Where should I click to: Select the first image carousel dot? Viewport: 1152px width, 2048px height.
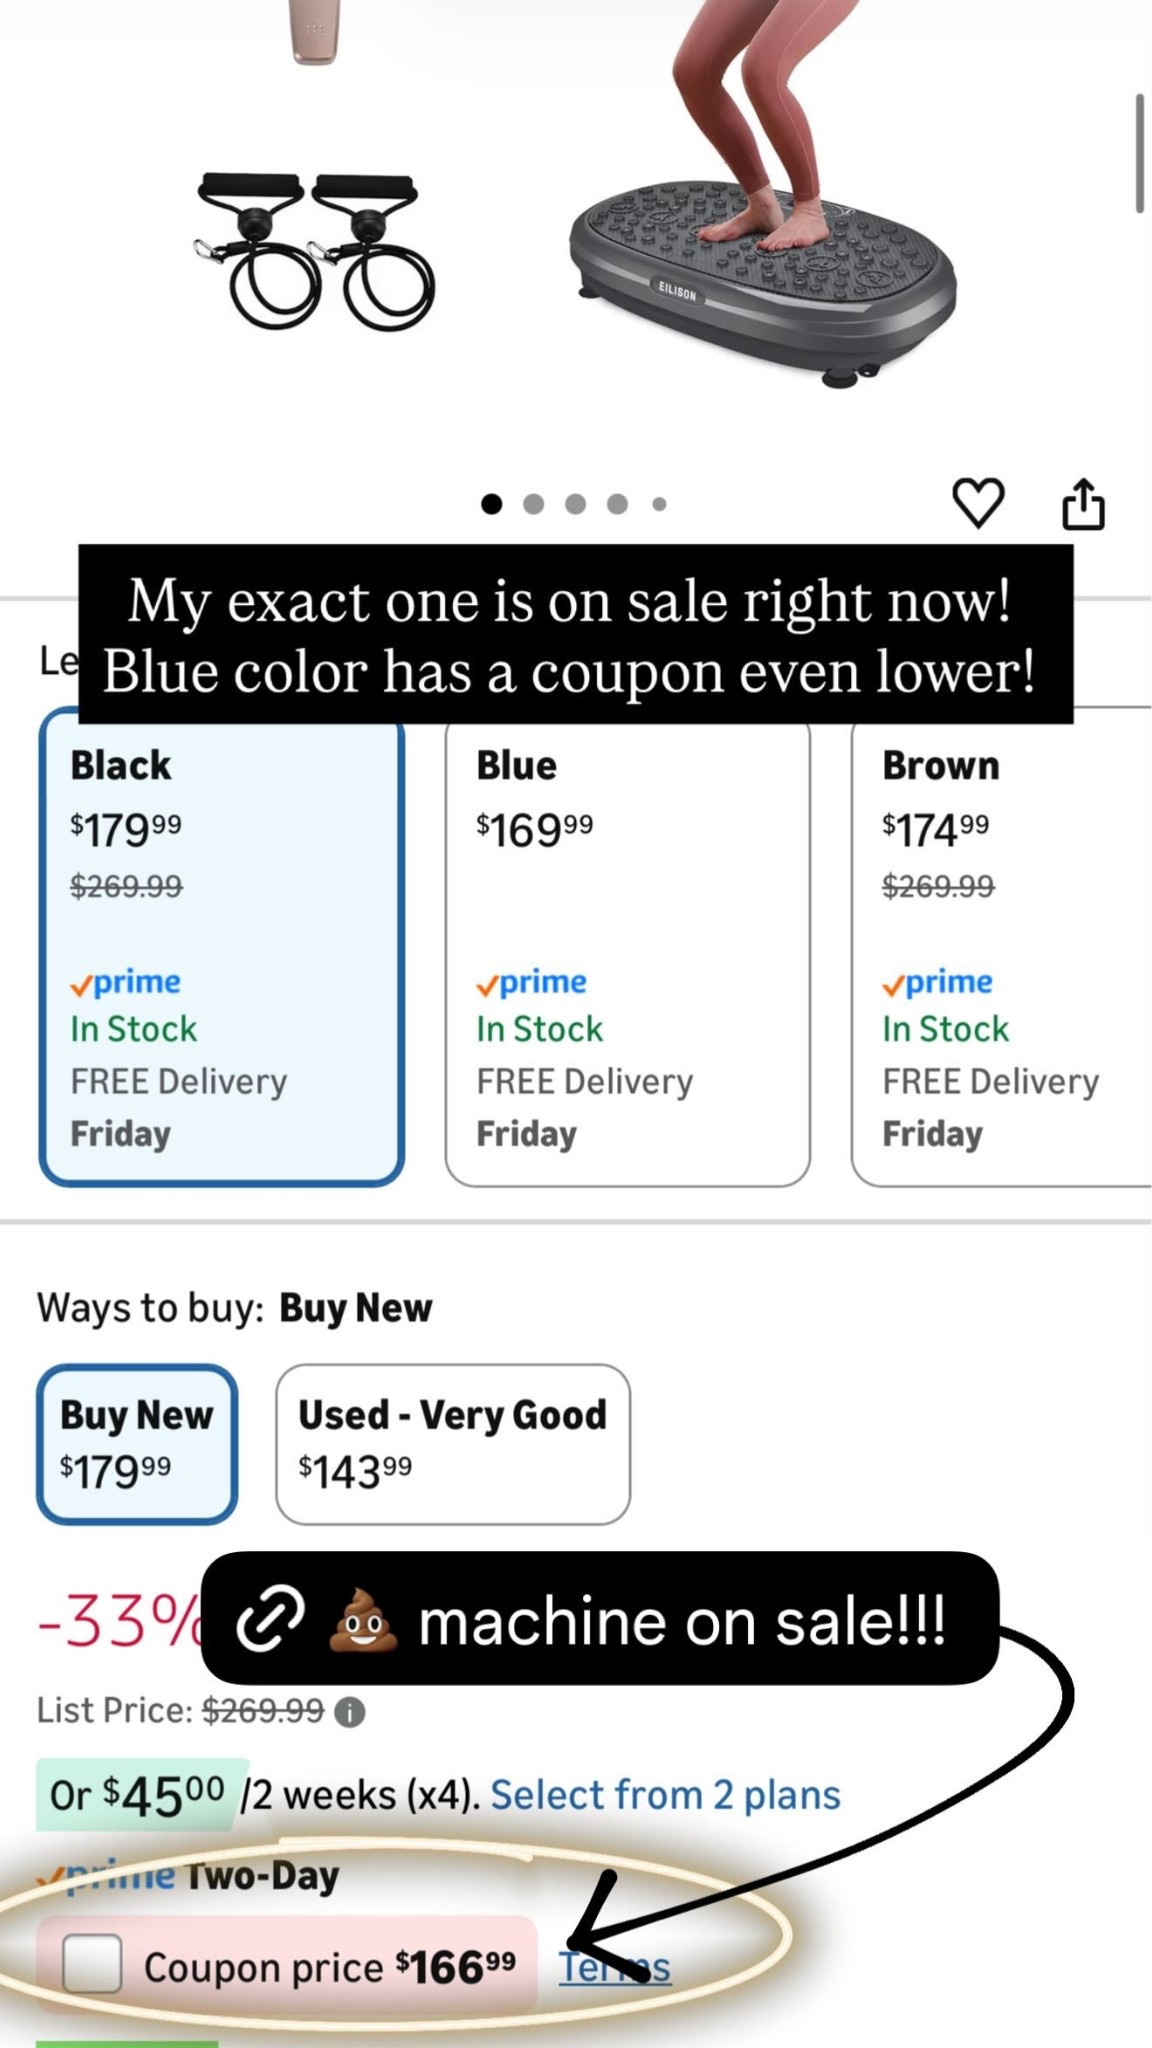tap(491, 504)
